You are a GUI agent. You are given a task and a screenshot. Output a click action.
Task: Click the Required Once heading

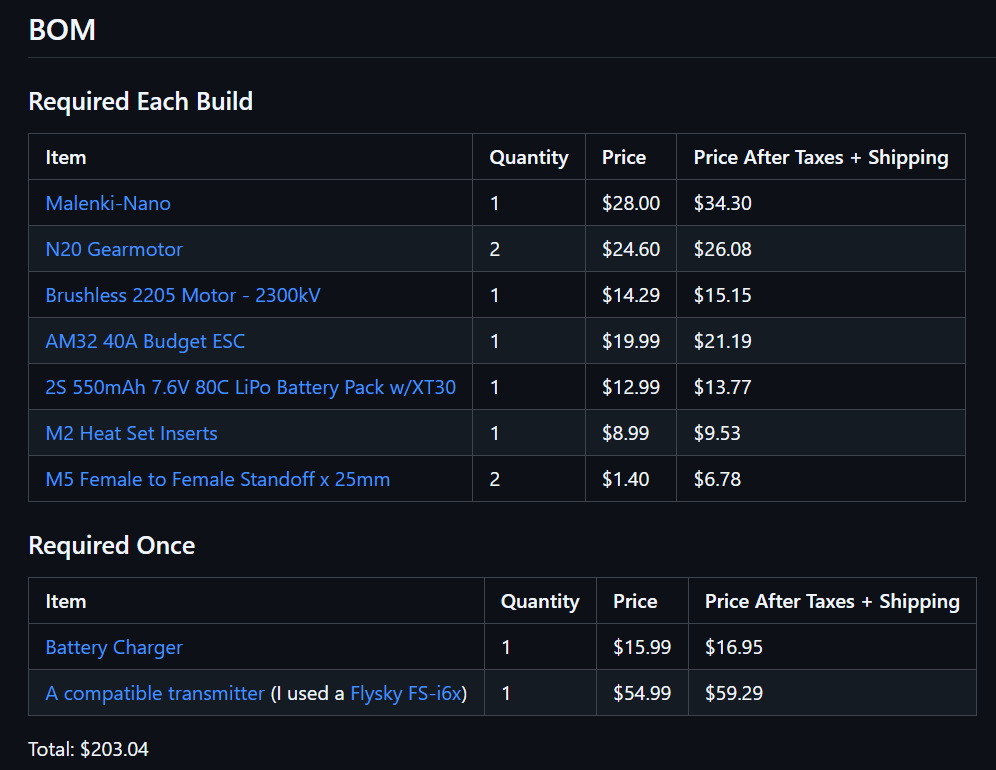click(x=111, y=545)
